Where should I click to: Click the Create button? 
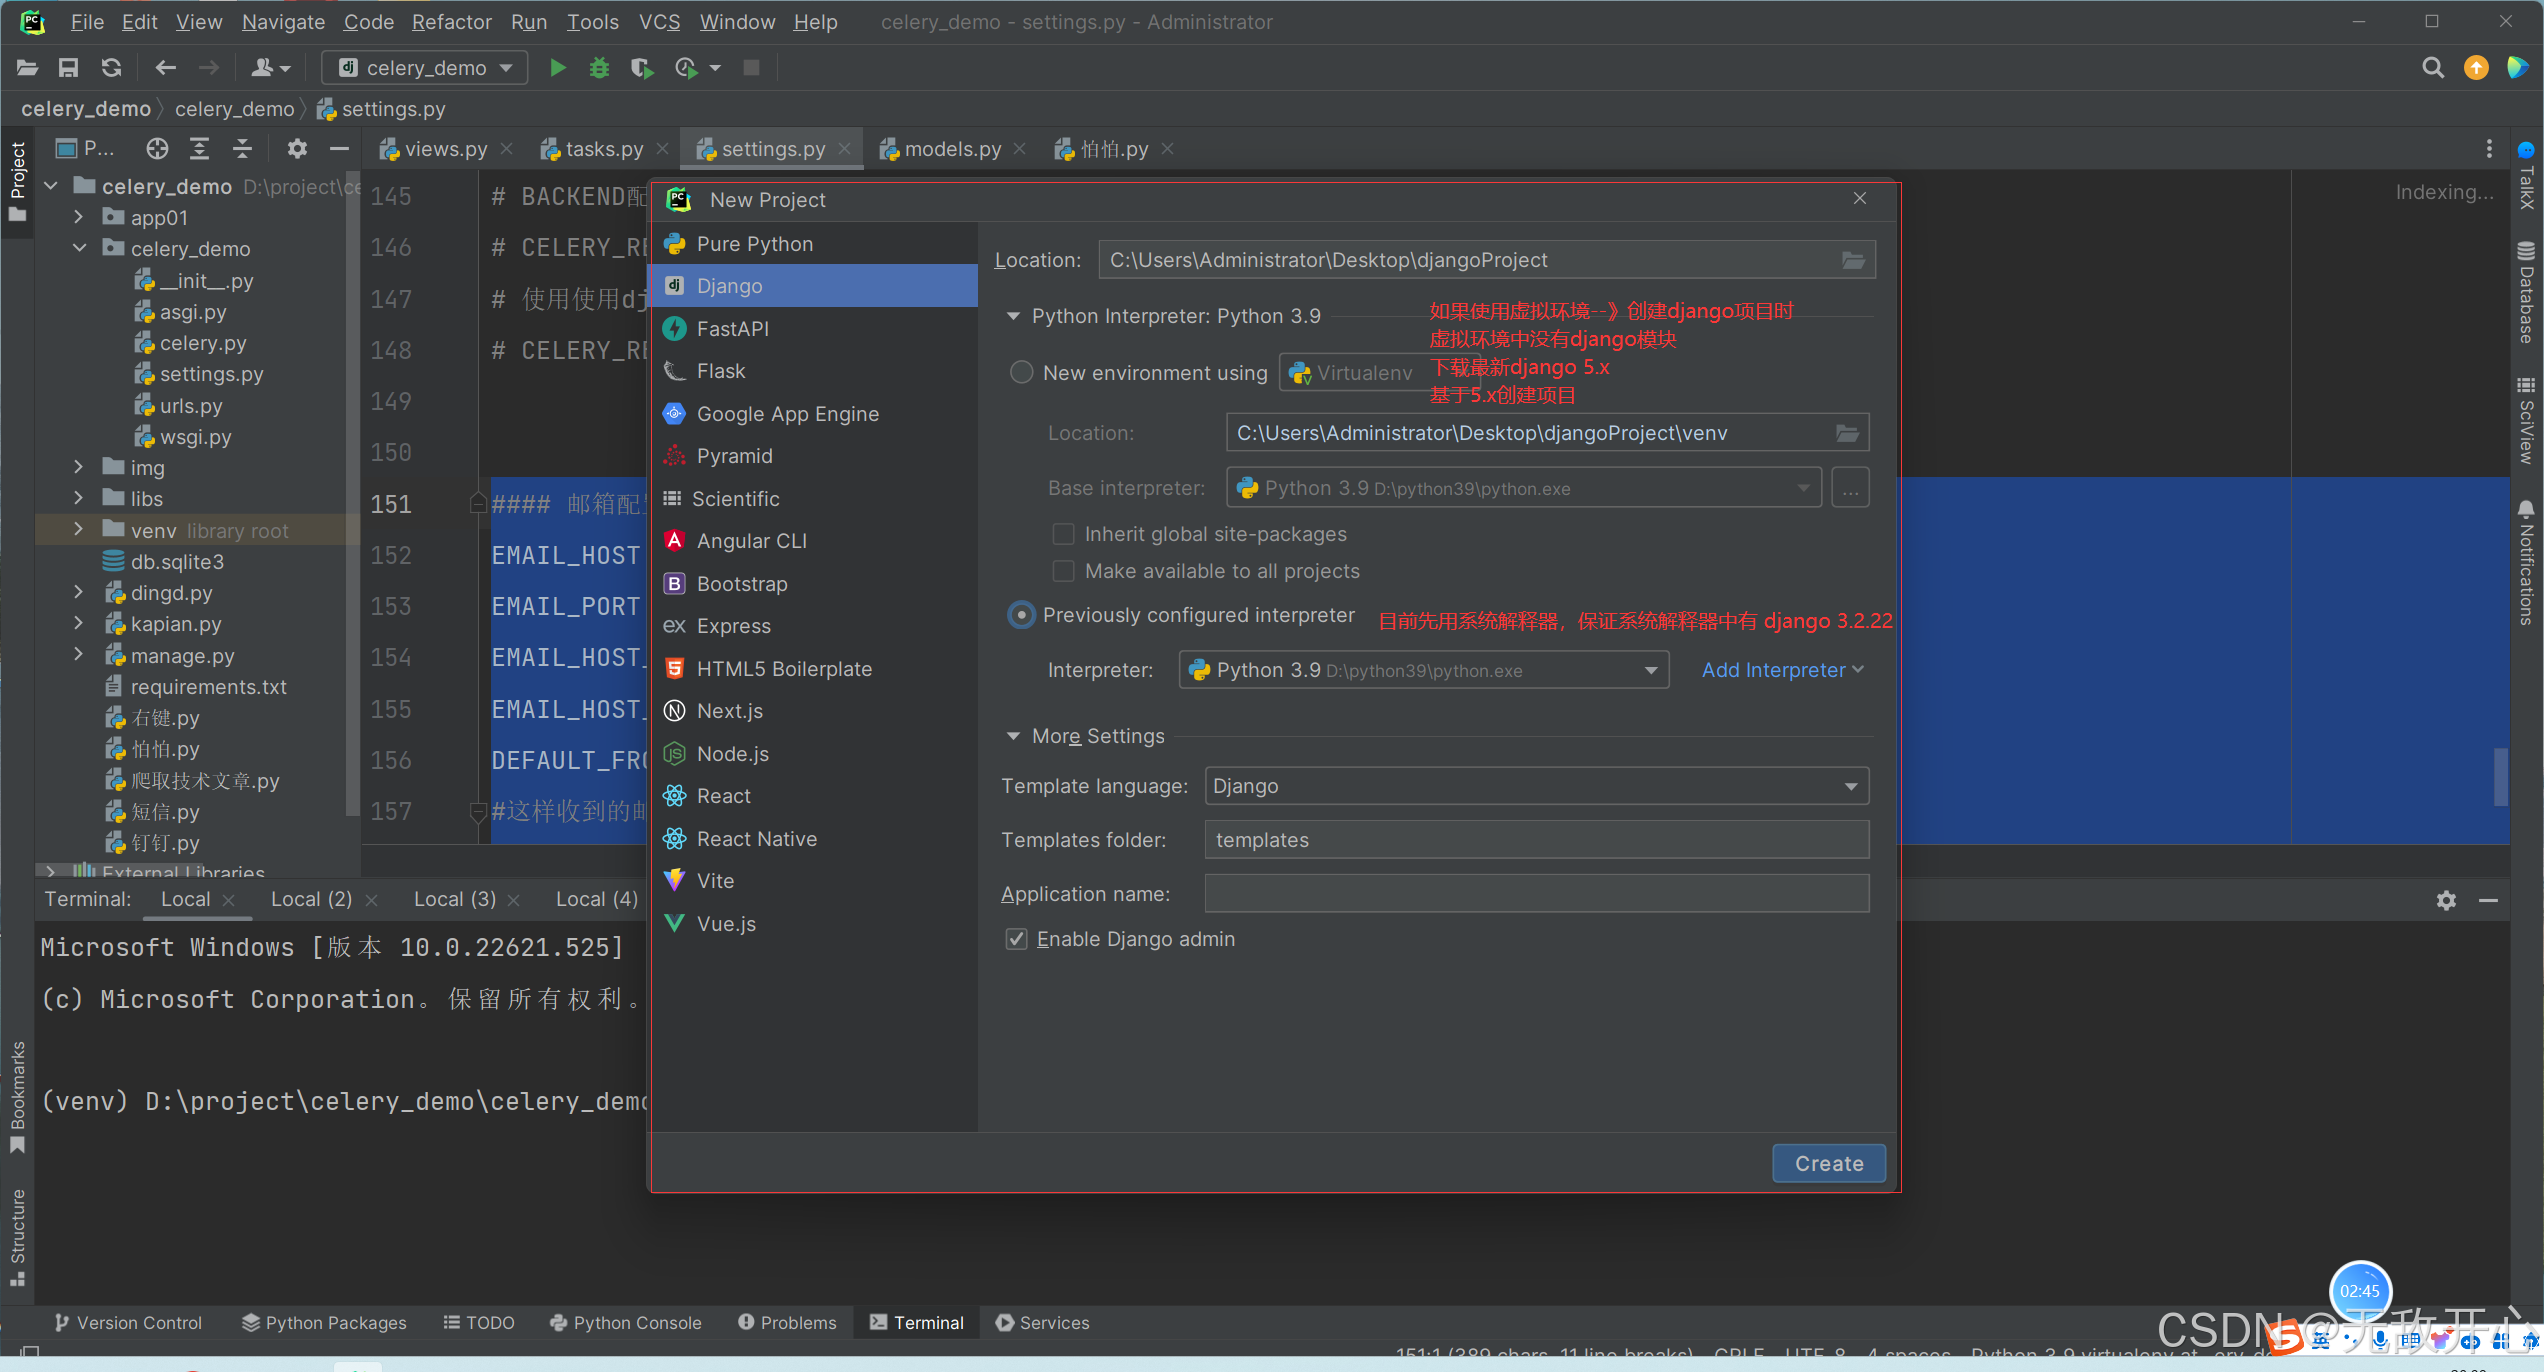click(x=1828, y=1163)
